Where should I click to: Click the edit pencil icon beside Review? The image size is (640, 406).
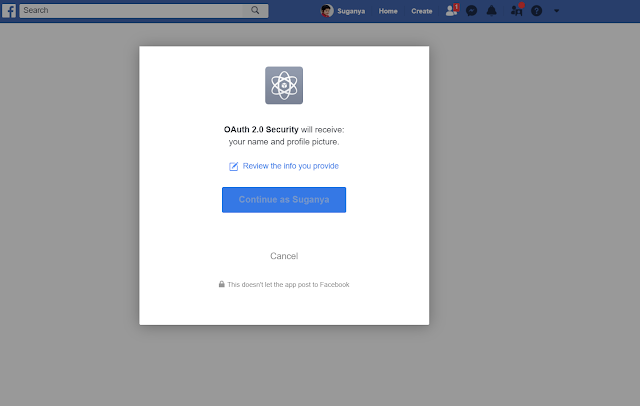pyautogui.click(x=233, y=166)
